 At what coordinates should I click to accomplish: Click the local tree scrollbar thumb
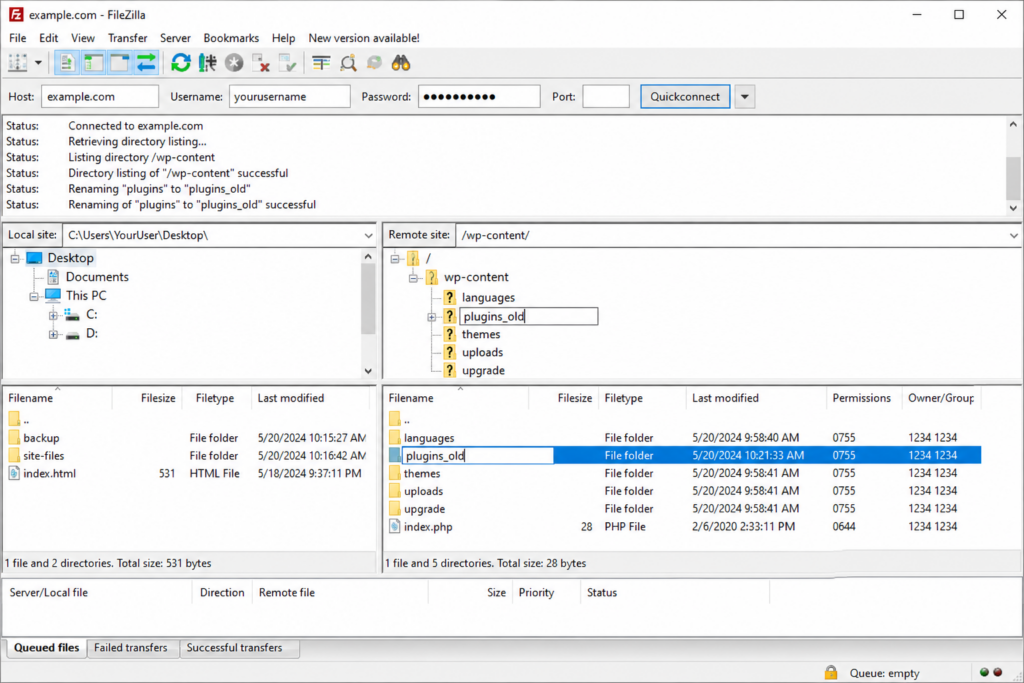(368, 299)
